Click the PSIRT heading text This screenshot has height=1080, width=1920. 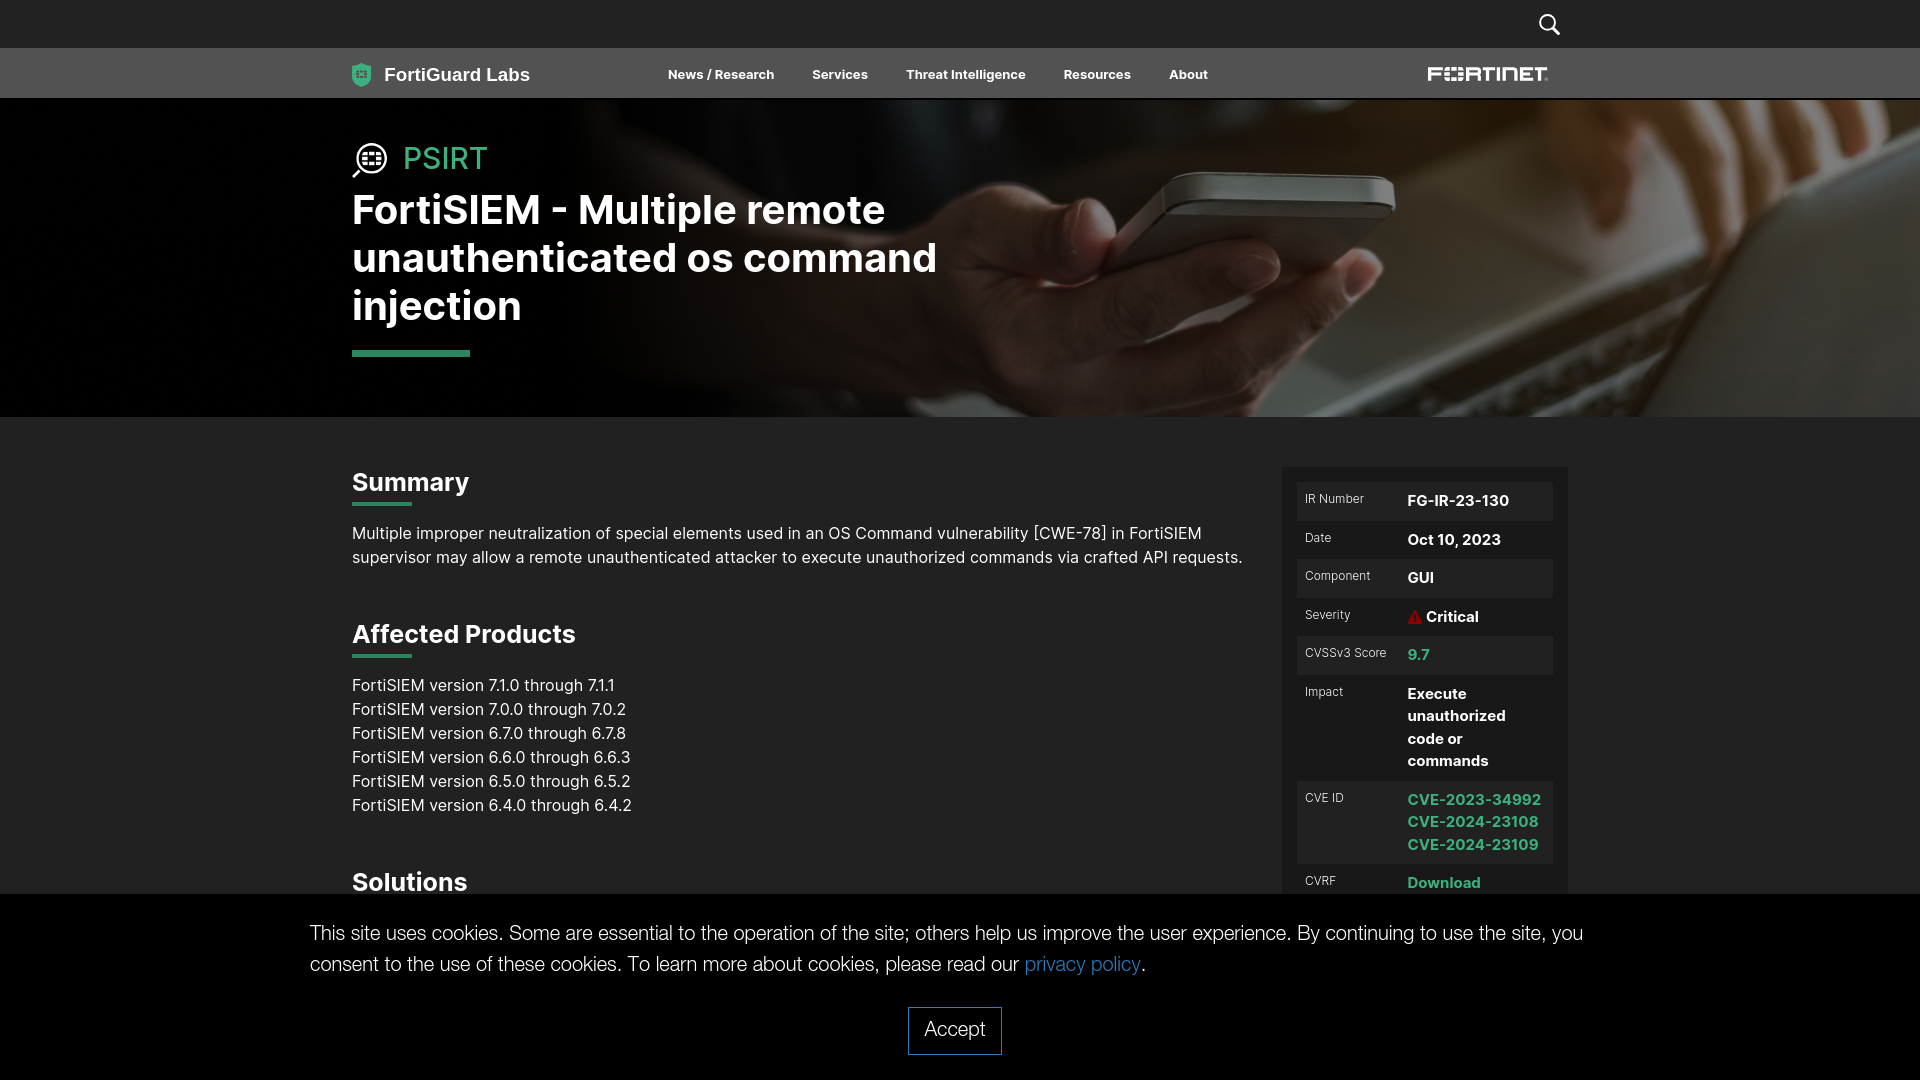[445, 159]
